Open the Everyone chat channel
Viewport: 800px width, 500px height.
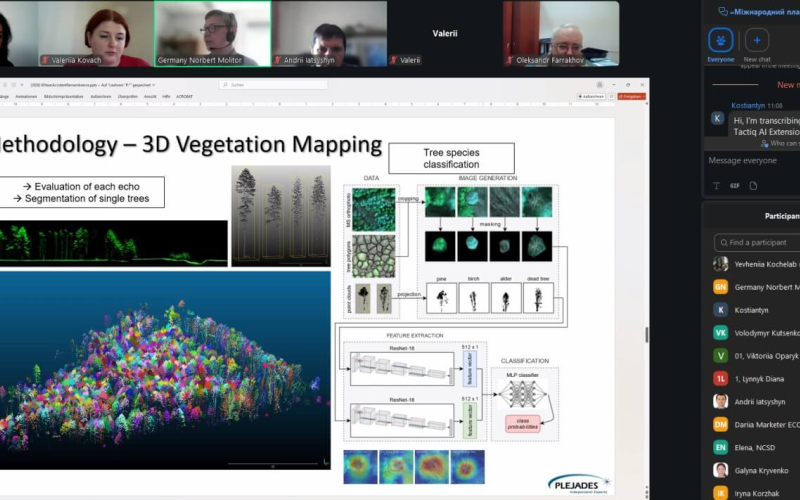720,40
